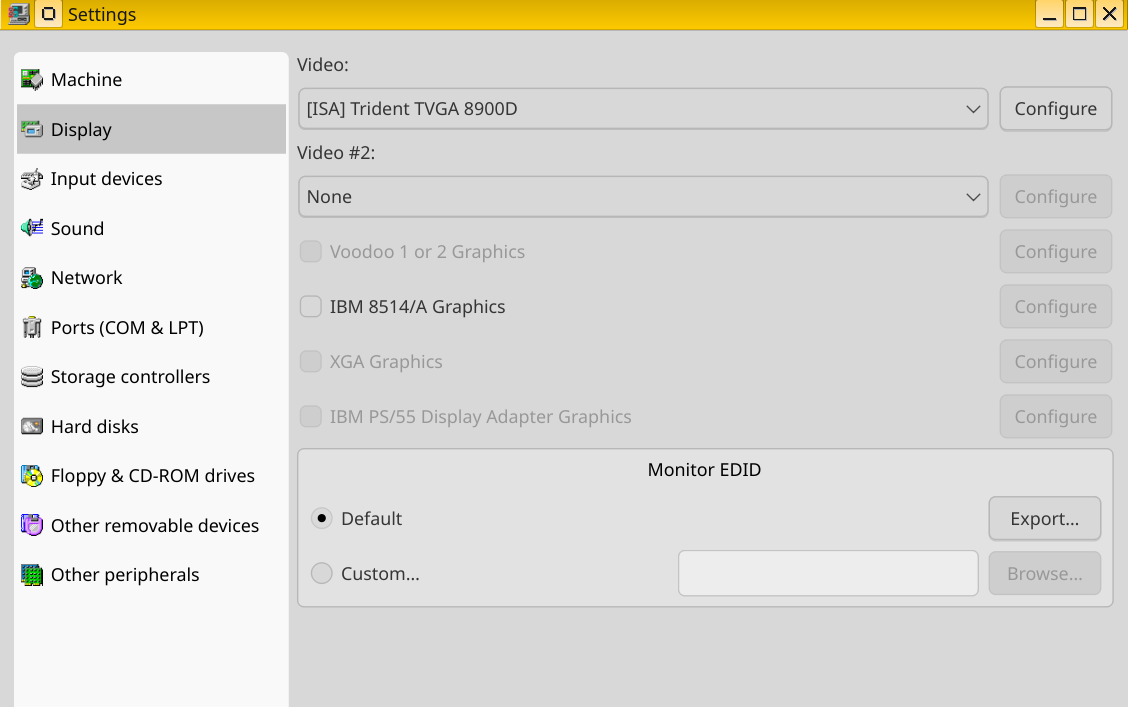Open the Display settings category
The width and height of the screenshot is (1128, 707).
point(81,130)
